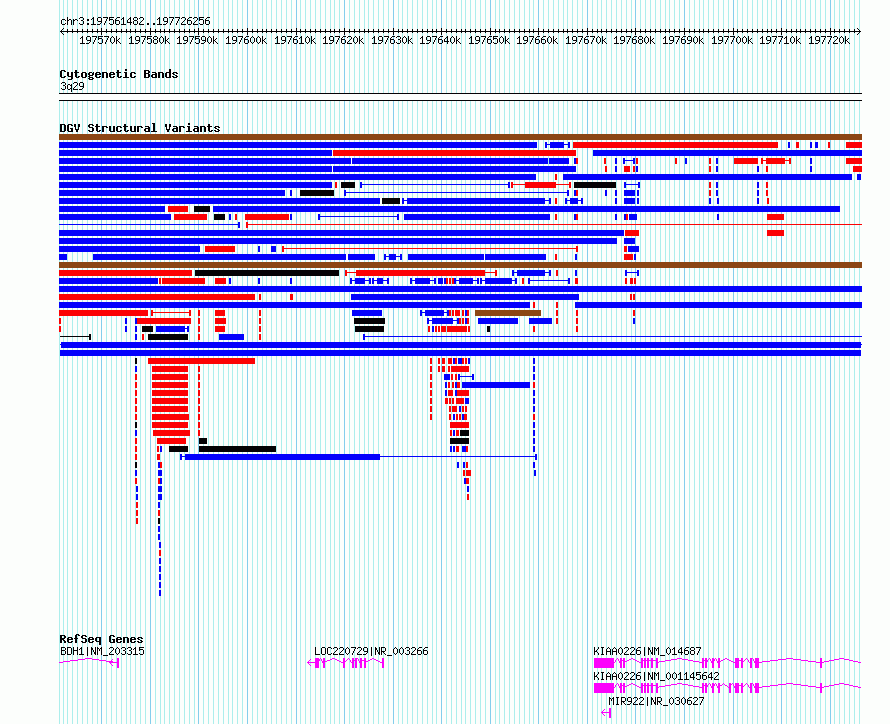Click the 197650k ruler tick label
Screen dimensions: 890x724
tap(489, 40)
